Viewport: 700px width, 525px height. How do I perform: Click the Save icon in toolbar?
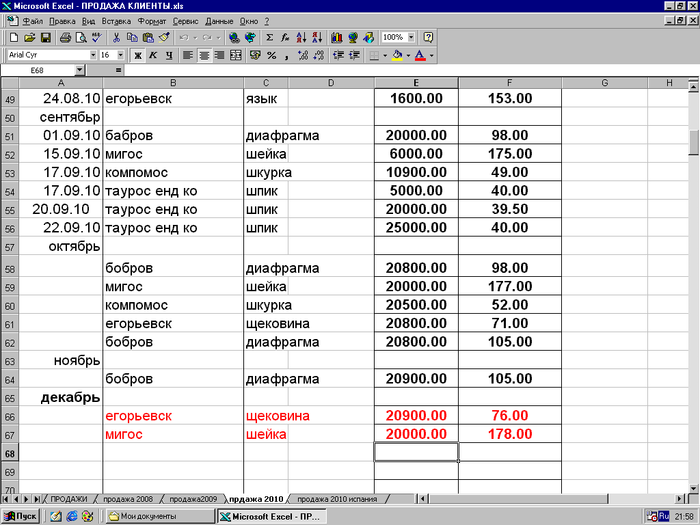[x=45, y=37]
